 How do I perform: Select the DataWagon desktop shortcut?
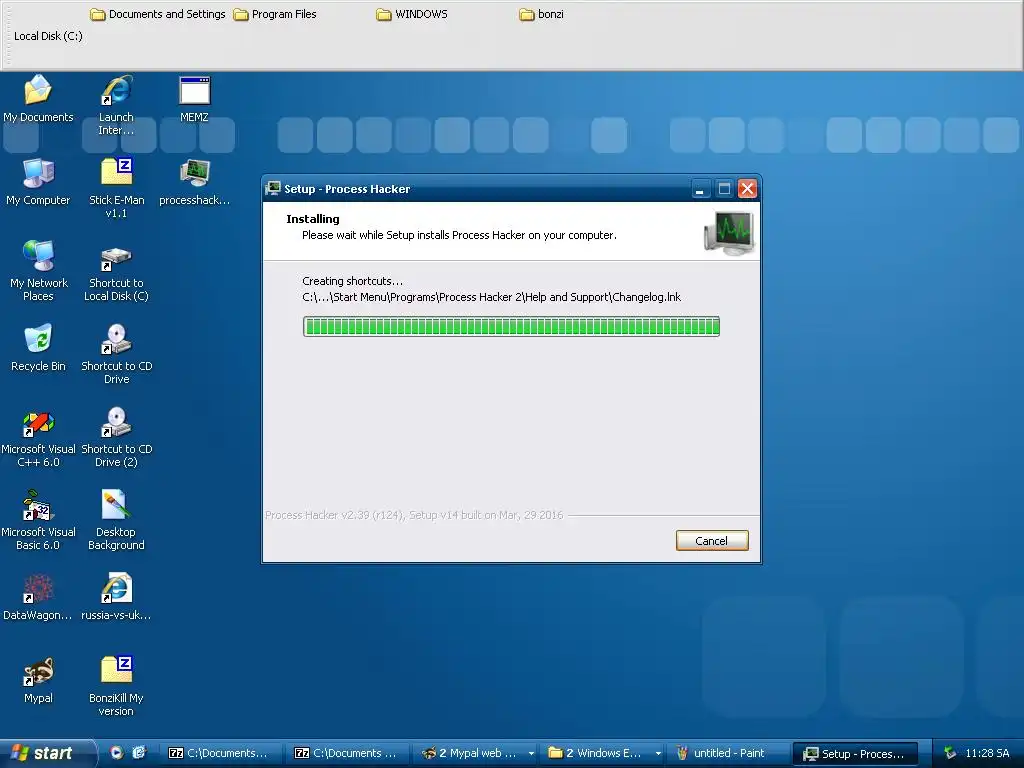pos(39,596)
